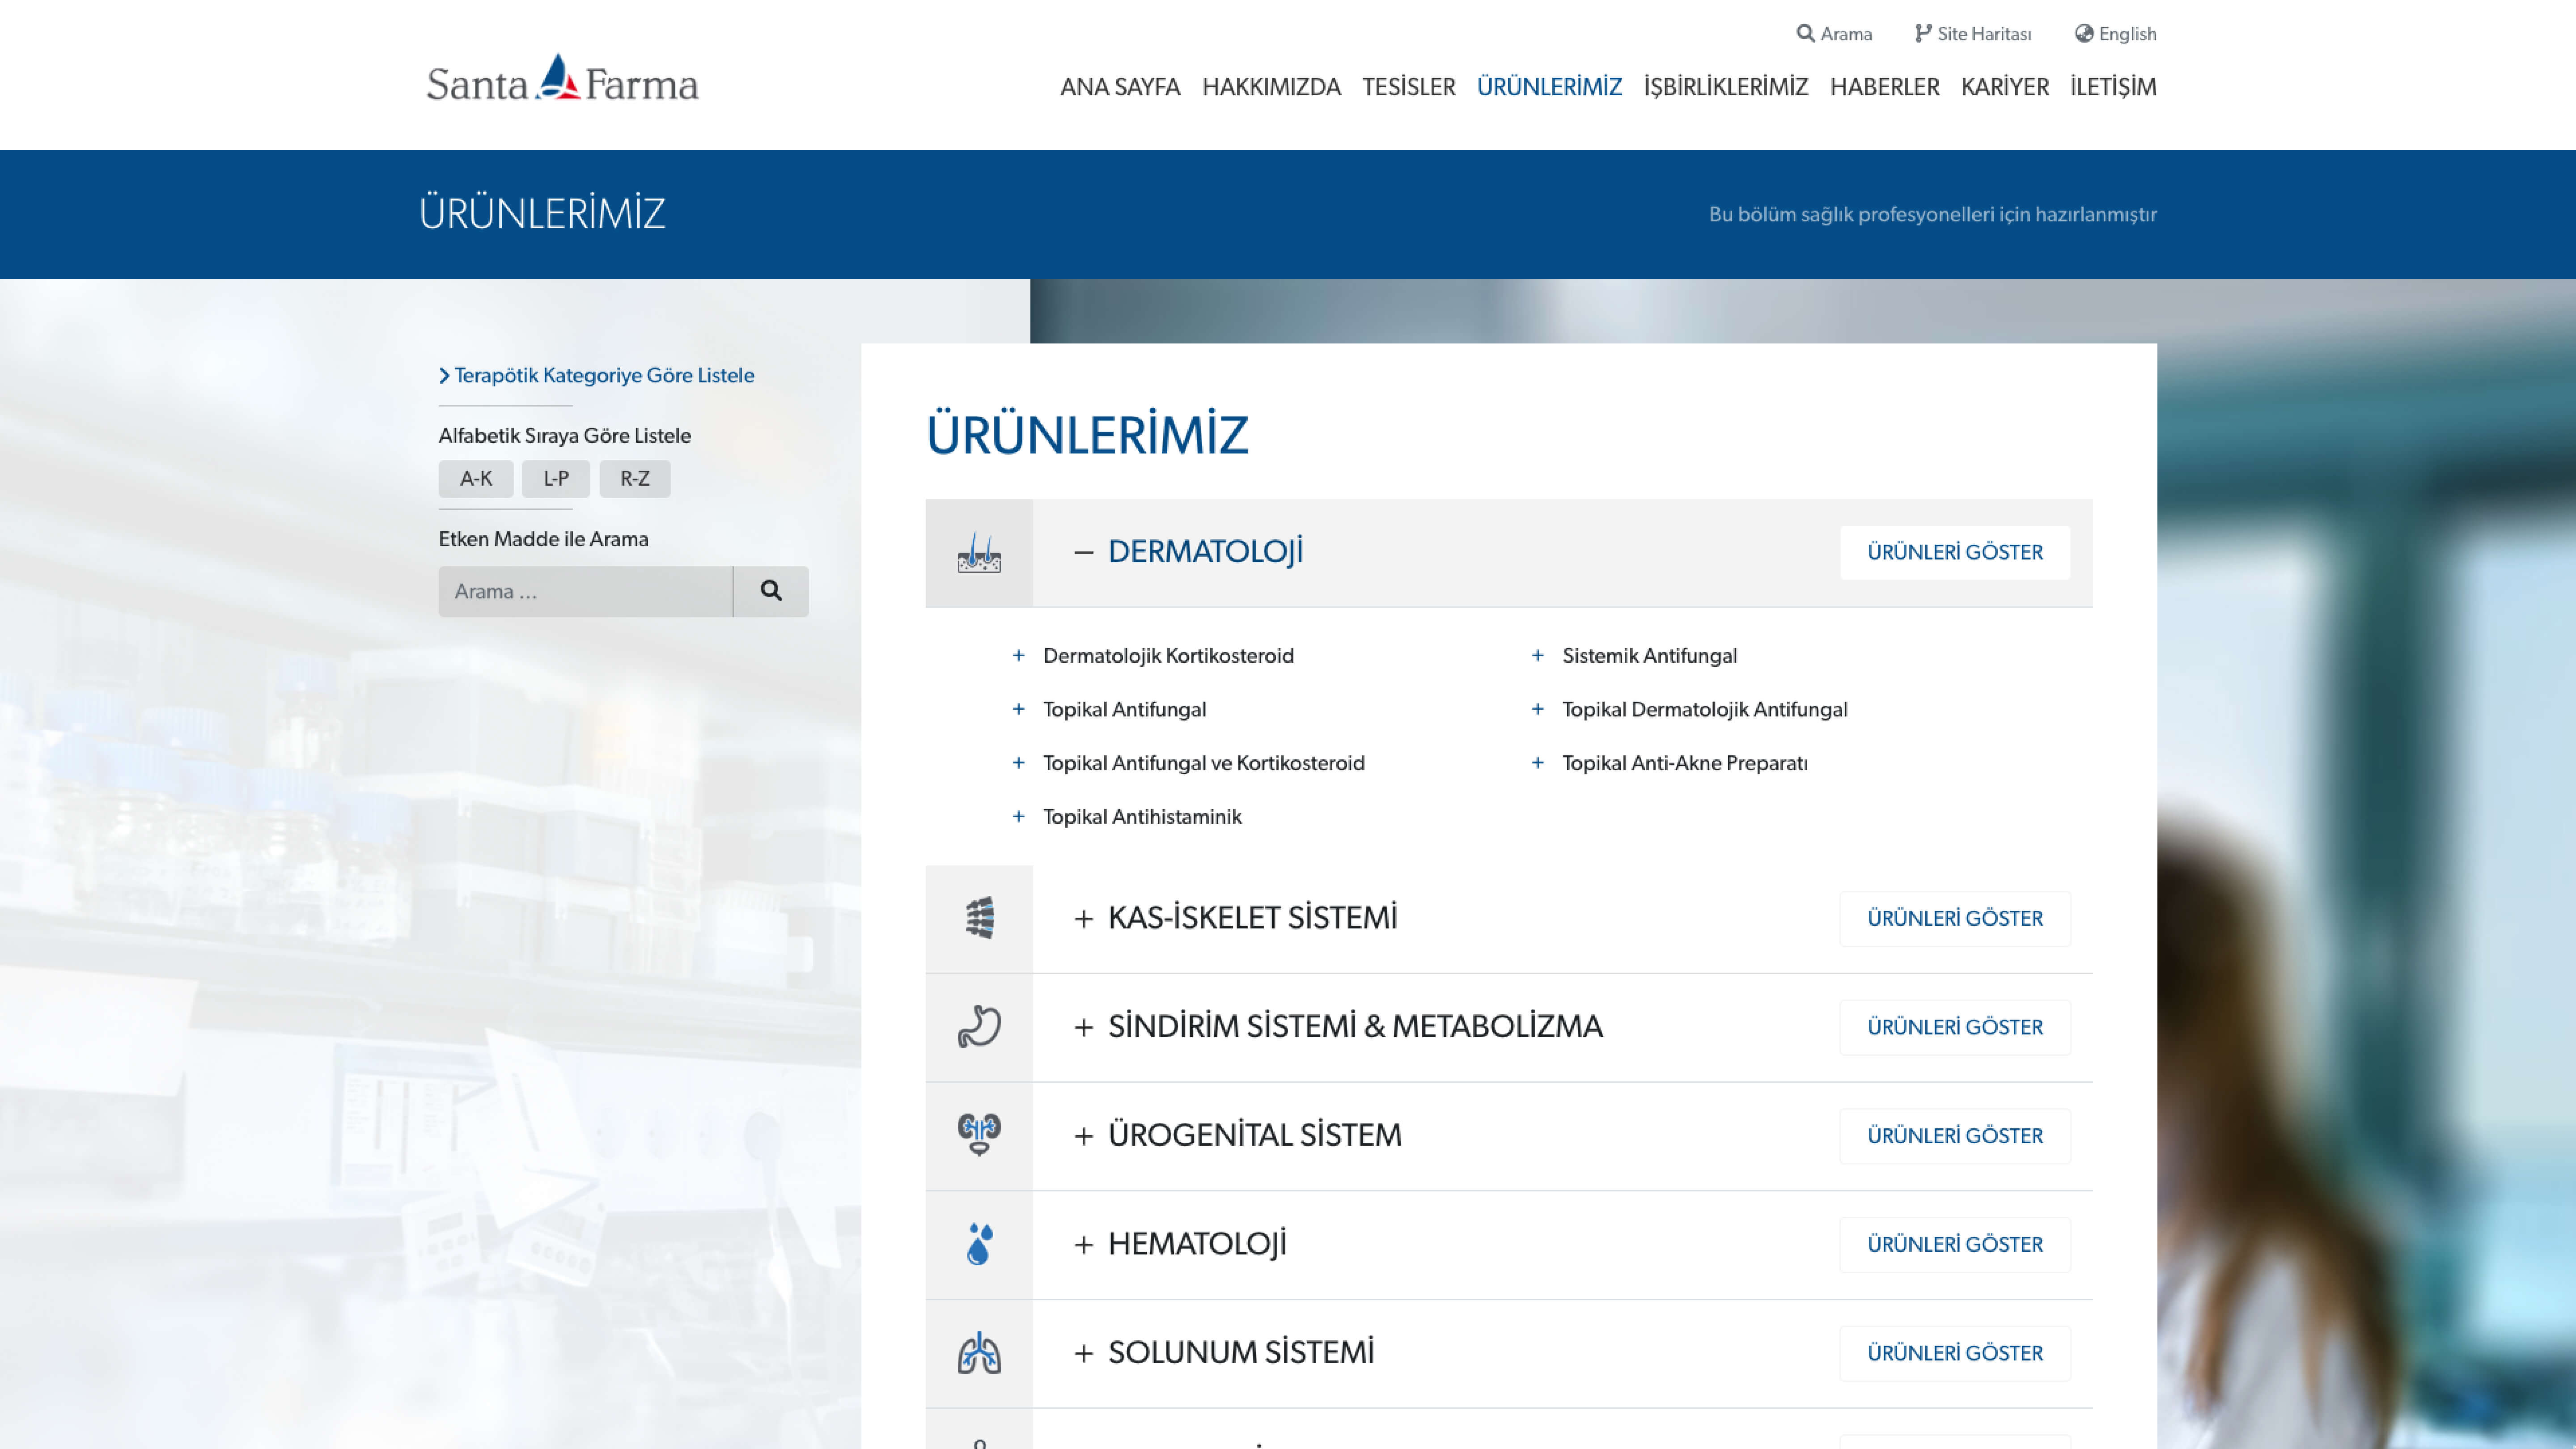Click the magnifier search button beside Arama field

coord(771,591)
